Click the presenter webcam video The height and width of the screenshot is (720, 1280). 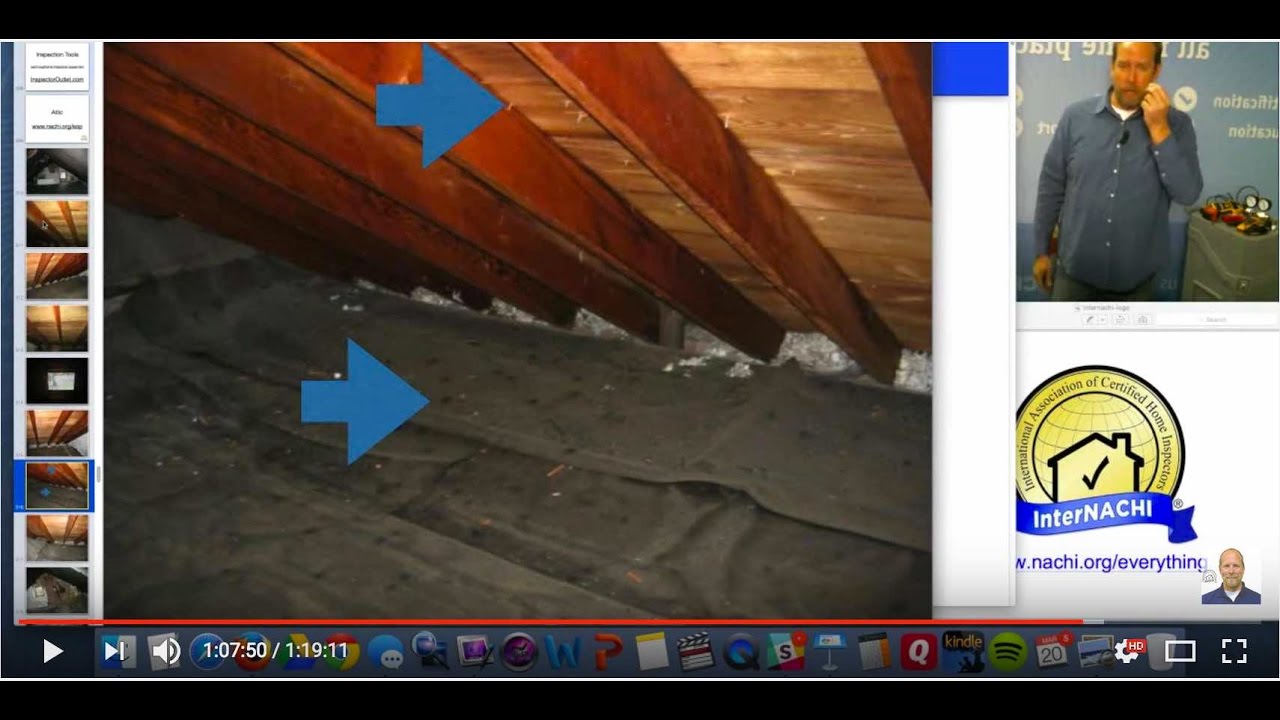click(1147, 171)
